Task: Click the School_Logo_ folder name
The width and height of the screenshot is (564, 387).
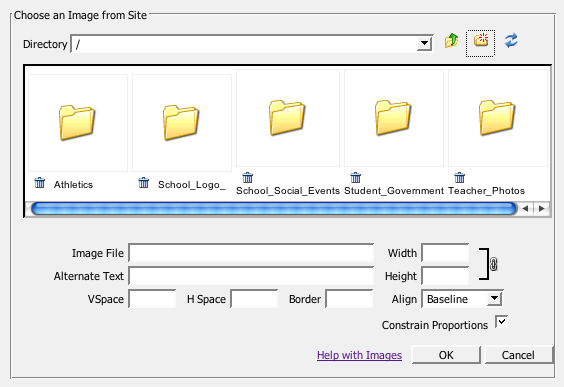Action: [192, 185]
